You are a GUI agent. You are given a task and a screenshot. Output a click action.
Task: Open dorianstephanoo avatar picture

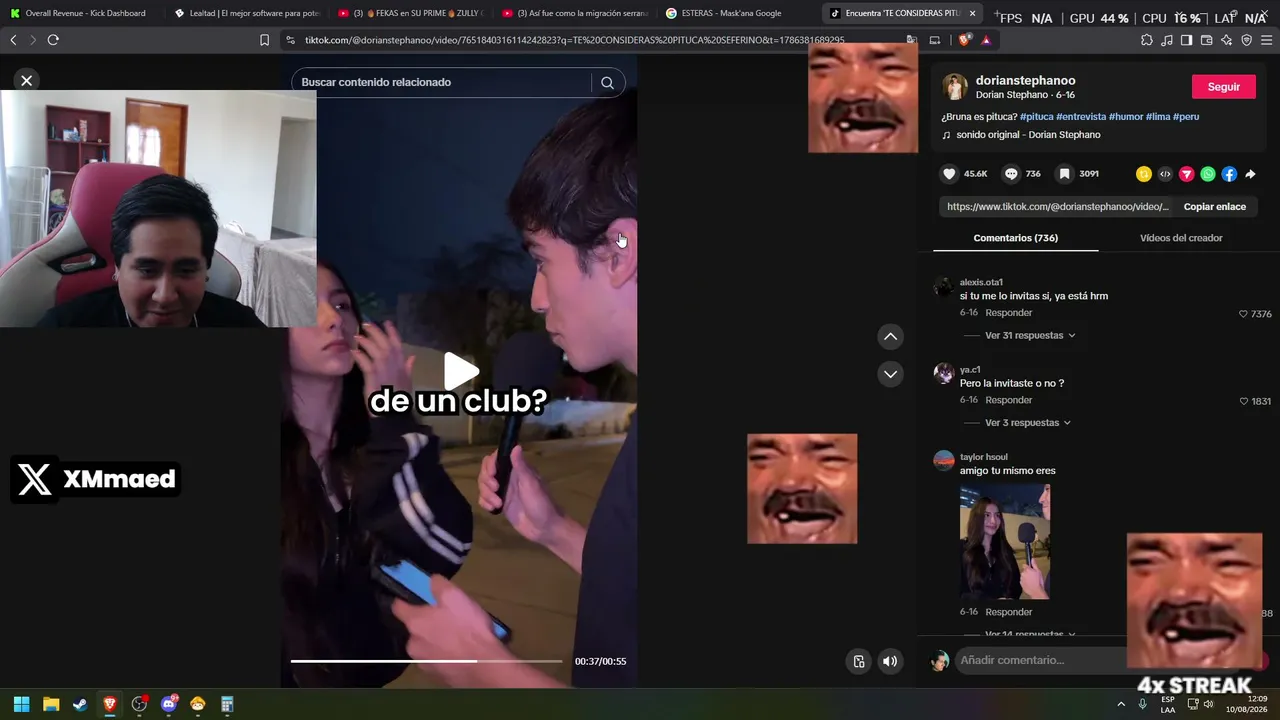(x=955, y=87)
